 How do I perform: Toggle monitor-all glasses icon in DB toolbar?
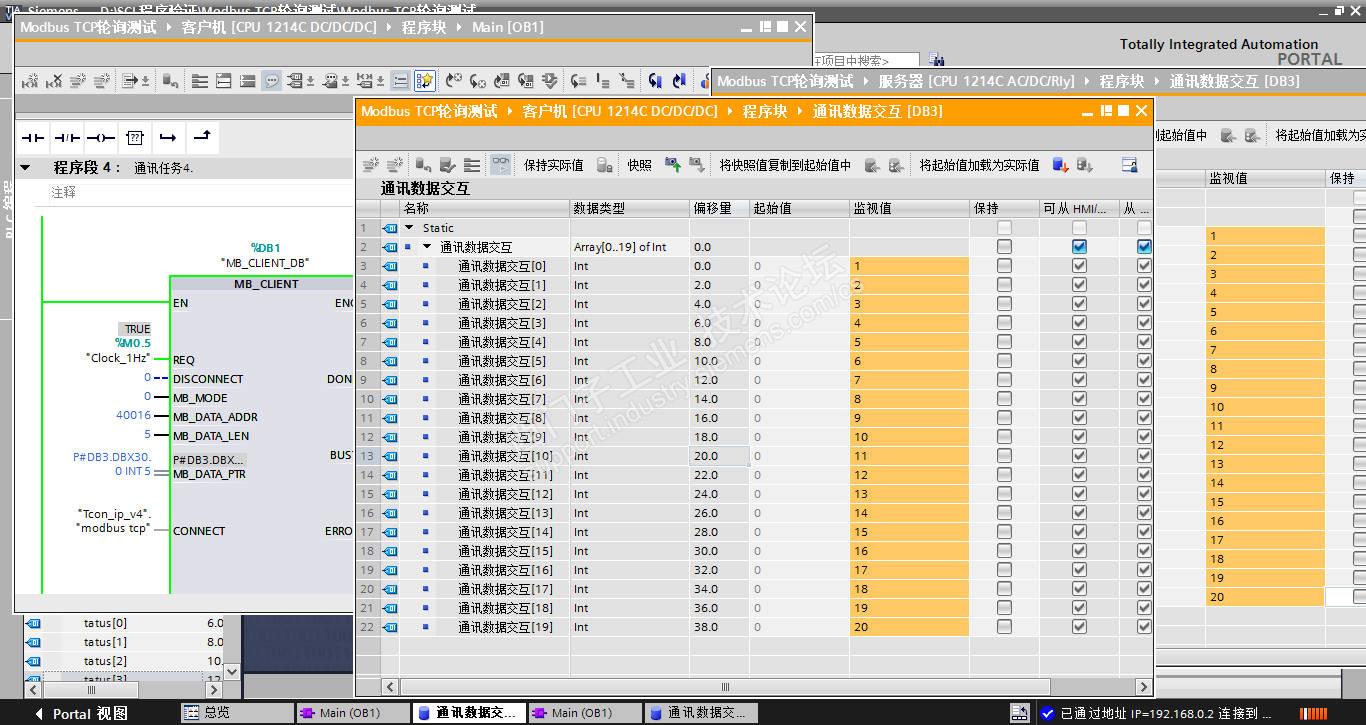coord(501,165)
